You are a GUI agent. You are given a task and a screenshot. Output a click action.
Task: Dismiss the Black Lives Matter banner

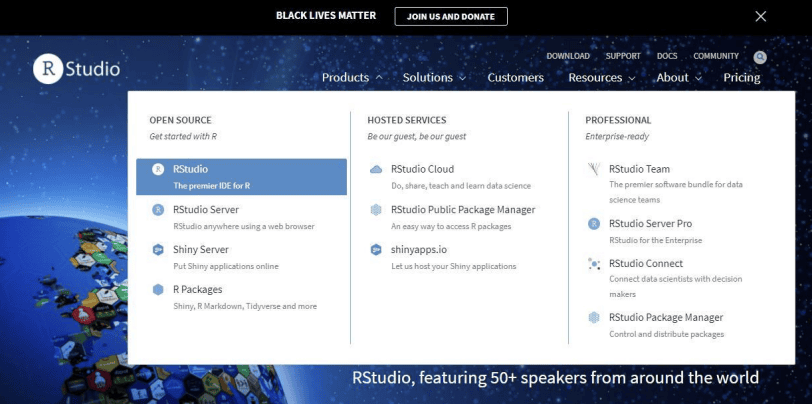click(761, 16)
